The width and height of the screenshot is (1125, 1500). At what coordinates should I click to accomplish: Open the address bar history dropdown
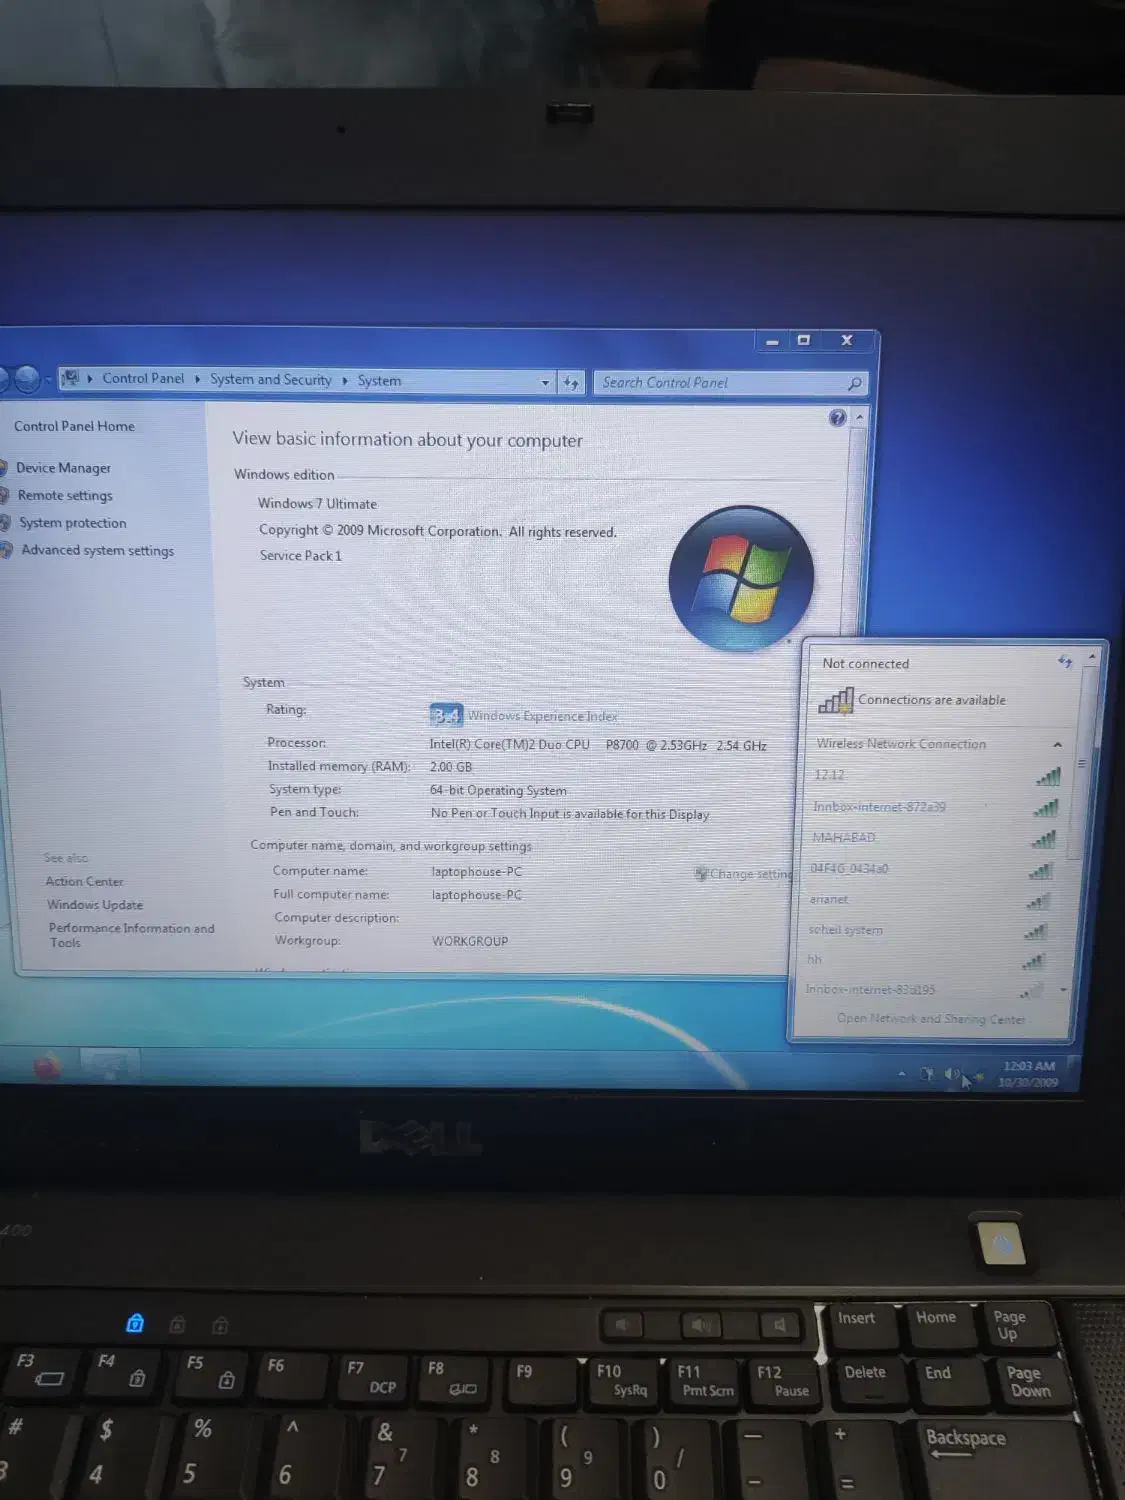(545, 382)
